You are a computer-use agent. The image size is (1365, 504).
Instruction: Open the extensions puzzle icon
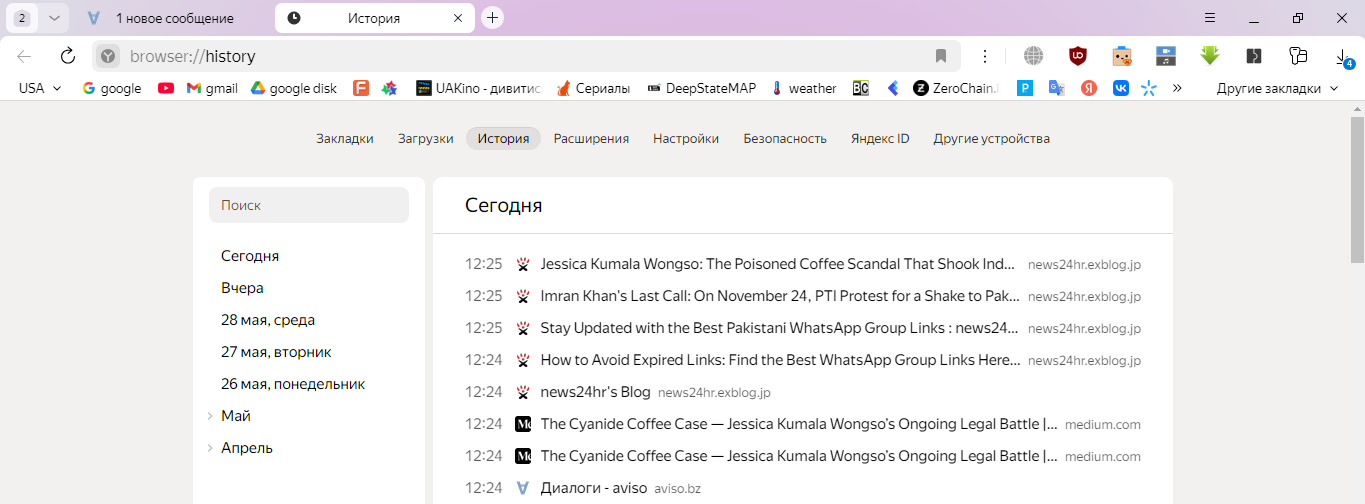1298,56
